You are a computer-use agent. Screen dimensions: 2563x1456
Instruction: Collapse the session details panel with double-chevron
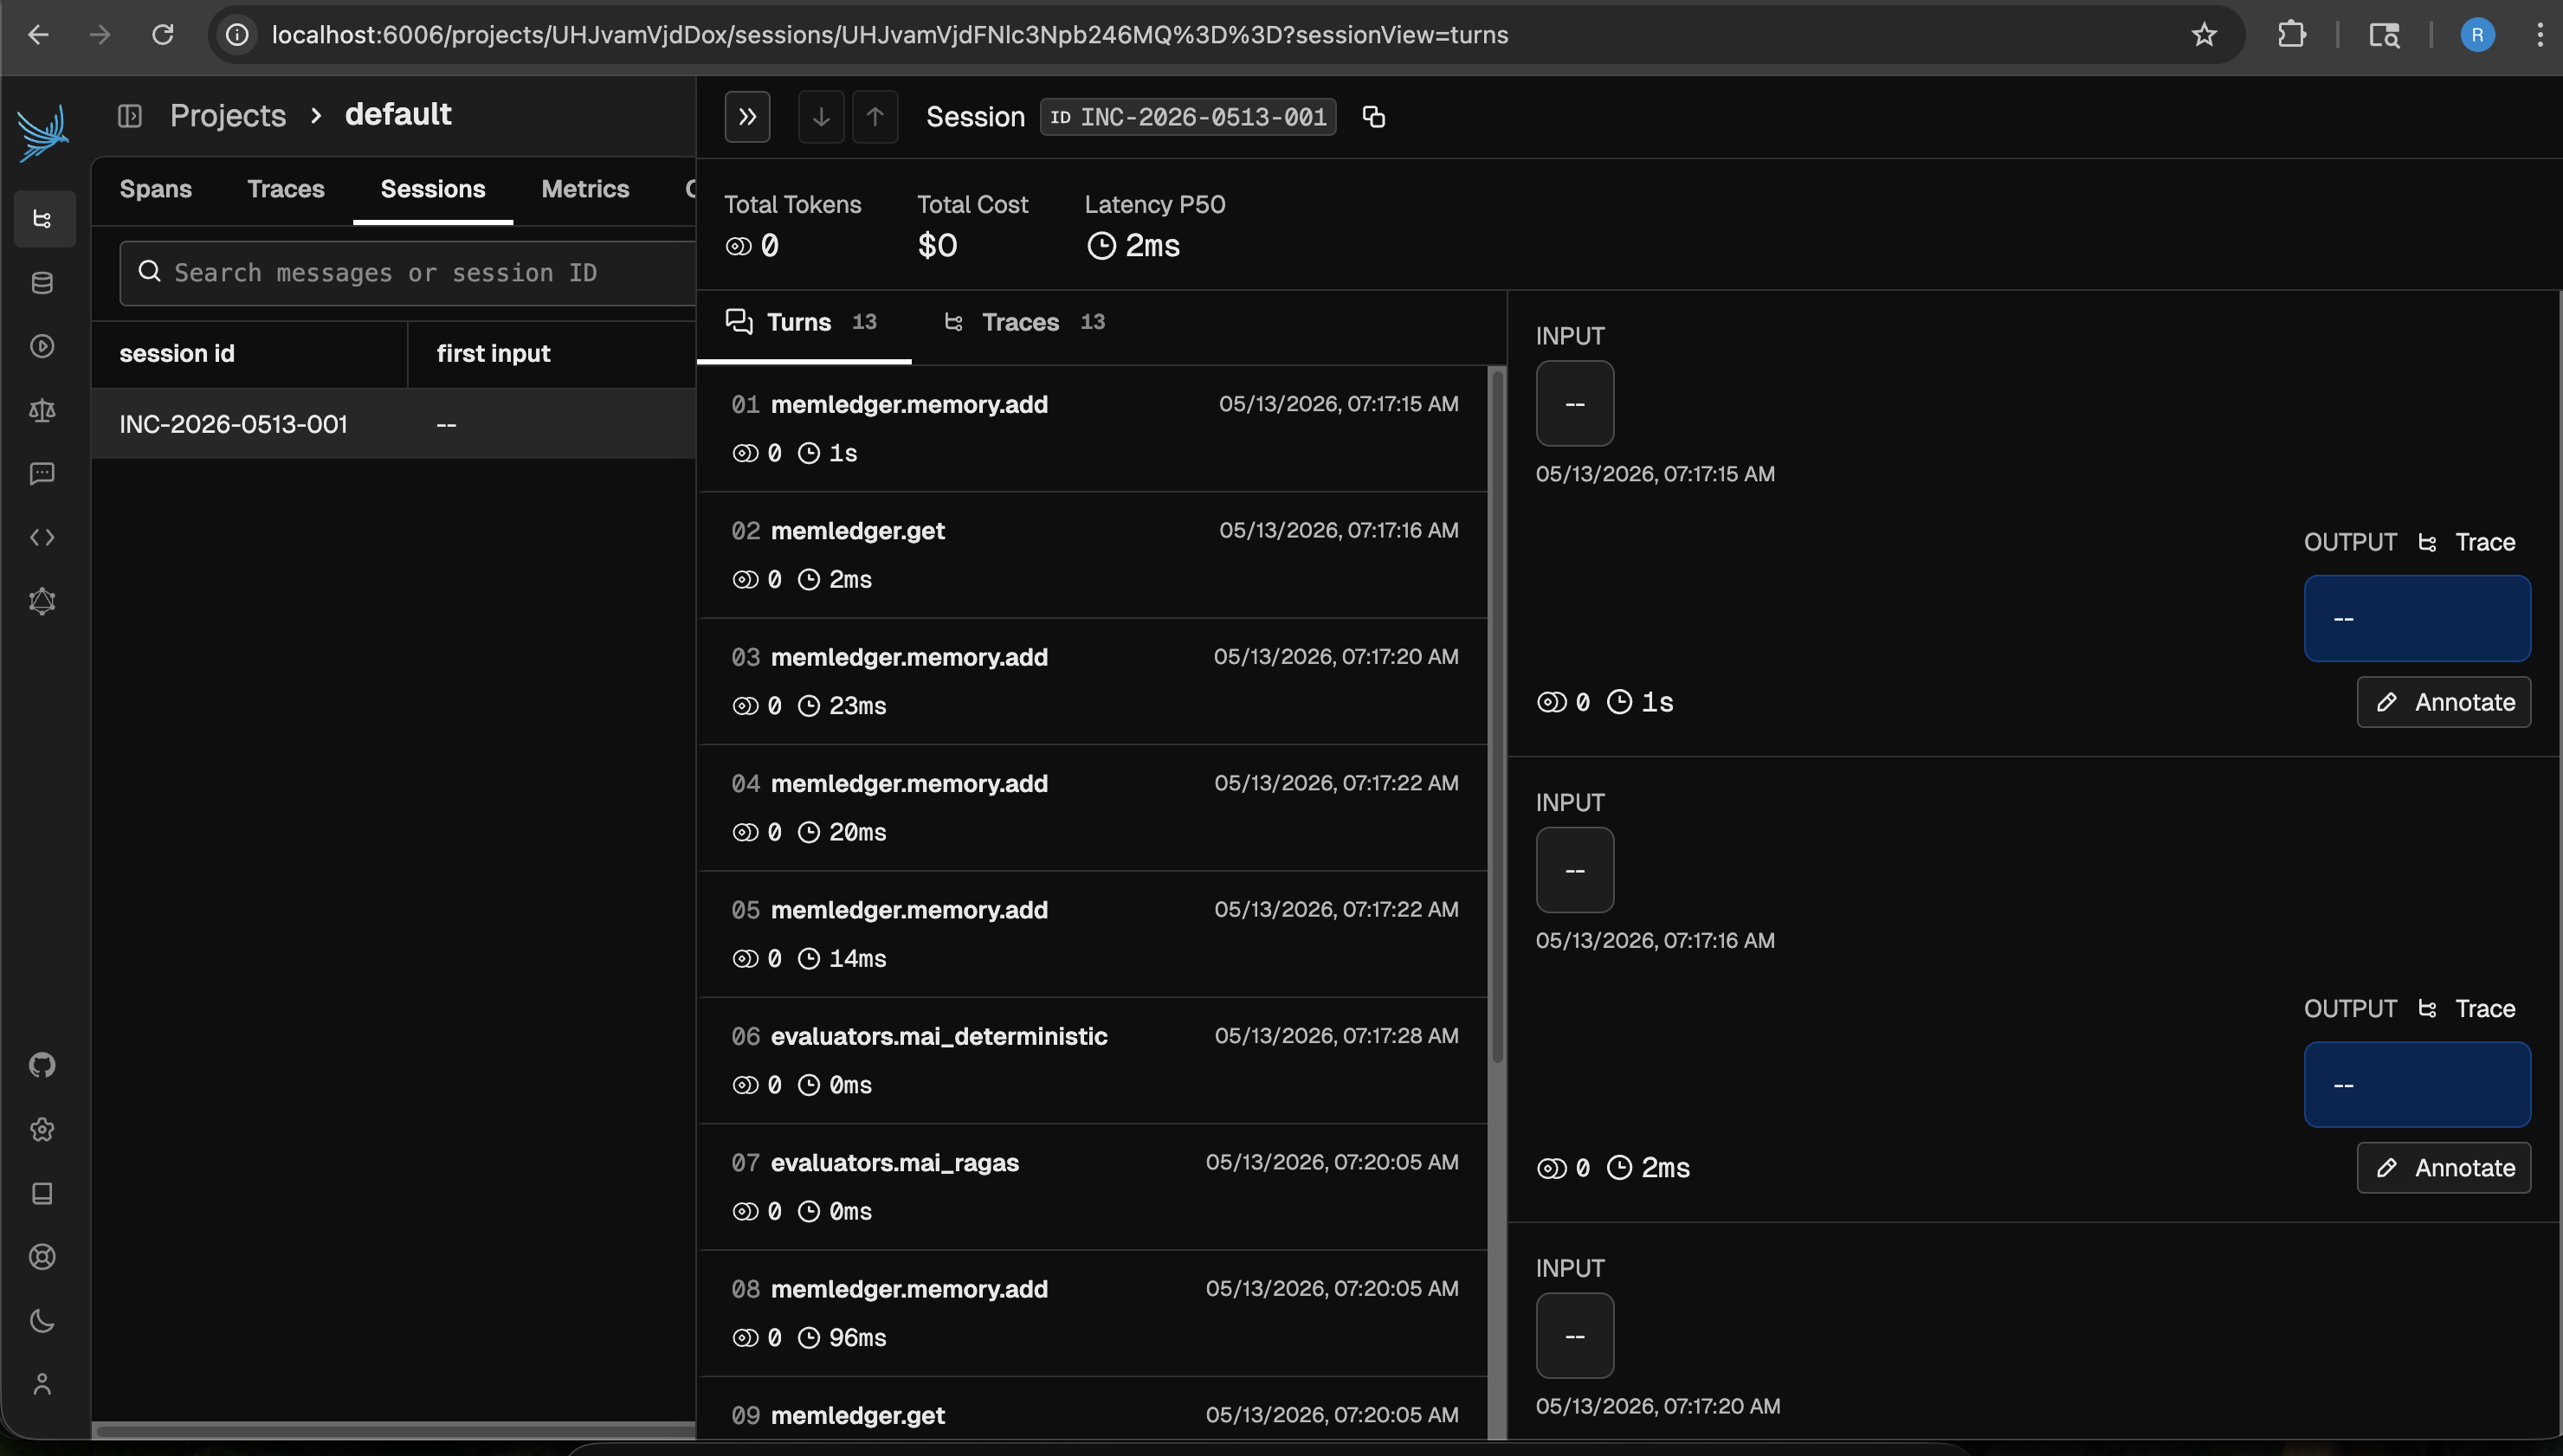[x=747, y=117]
